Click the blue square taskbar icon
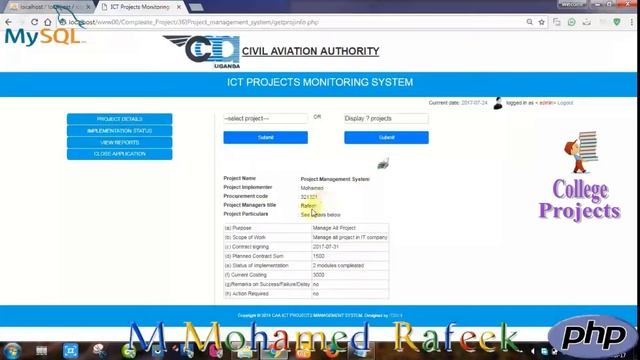This screenshot has height=360, width=640. pos(70,351)
